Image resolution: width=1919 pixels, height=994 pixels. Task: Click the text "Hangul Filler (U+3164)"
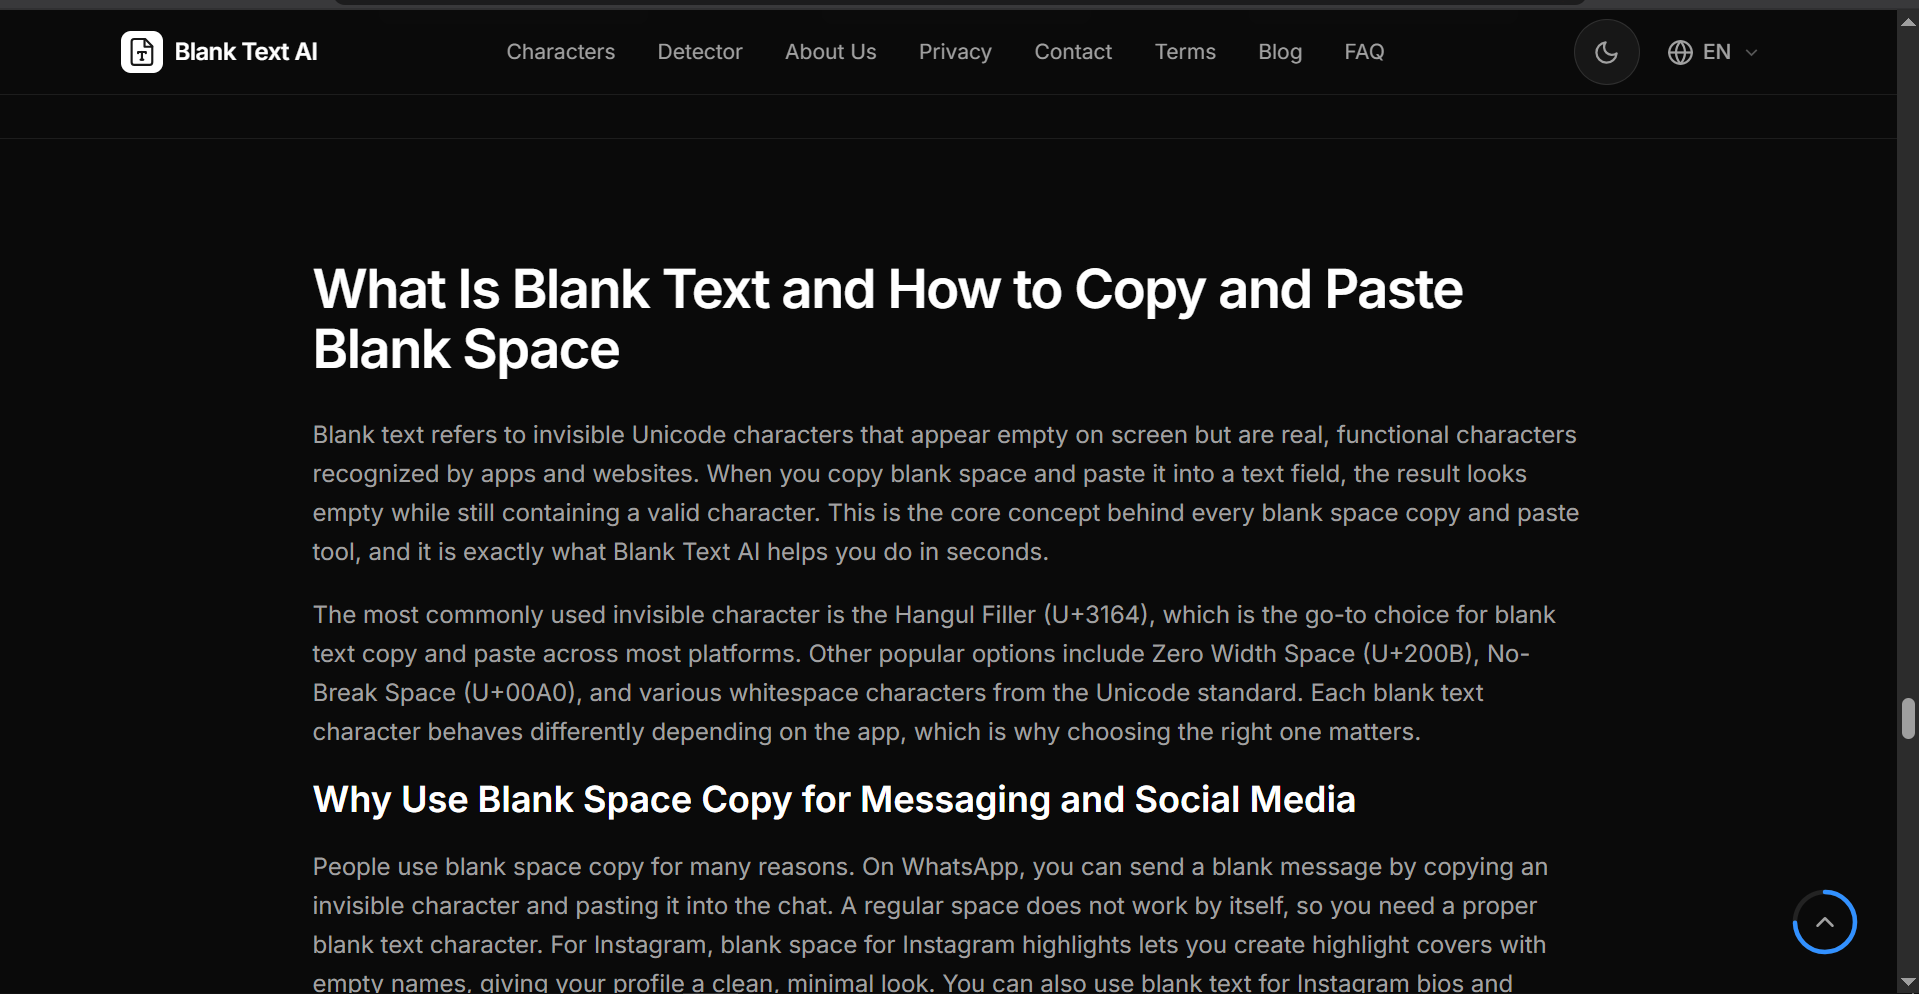coord(1024,615)
